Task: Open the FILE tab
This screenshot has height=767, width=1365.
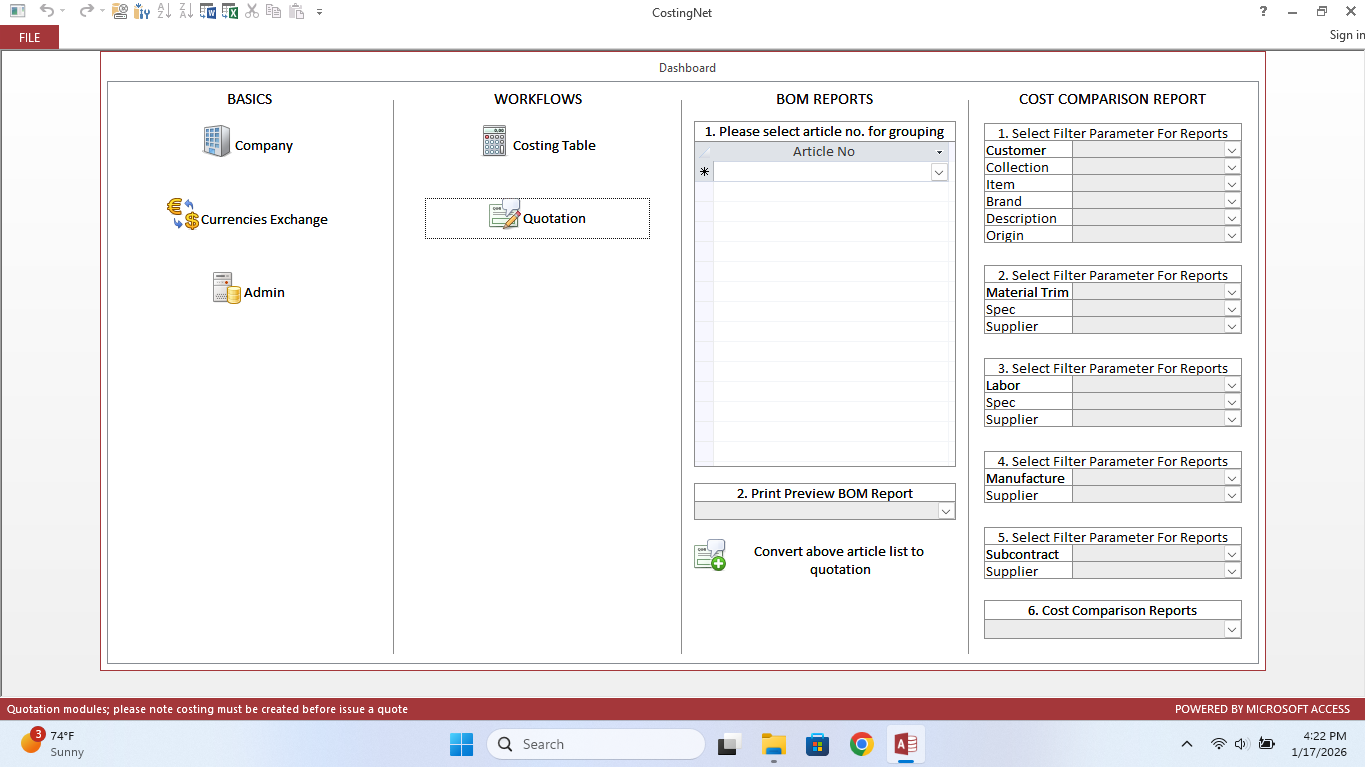Action: (30, 37)
